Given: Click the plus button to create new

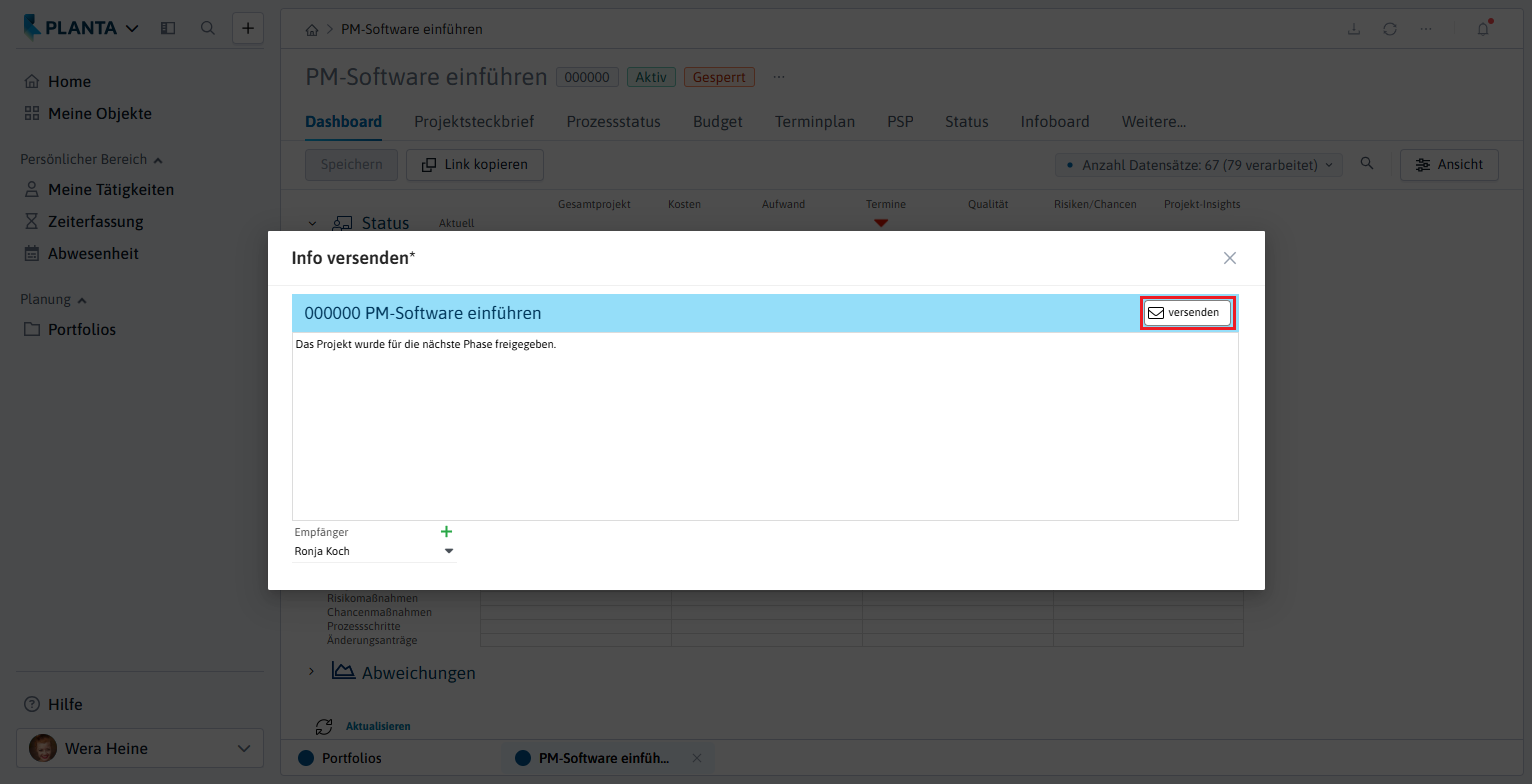Looking at the screenshot, I should tap(248, 28).
